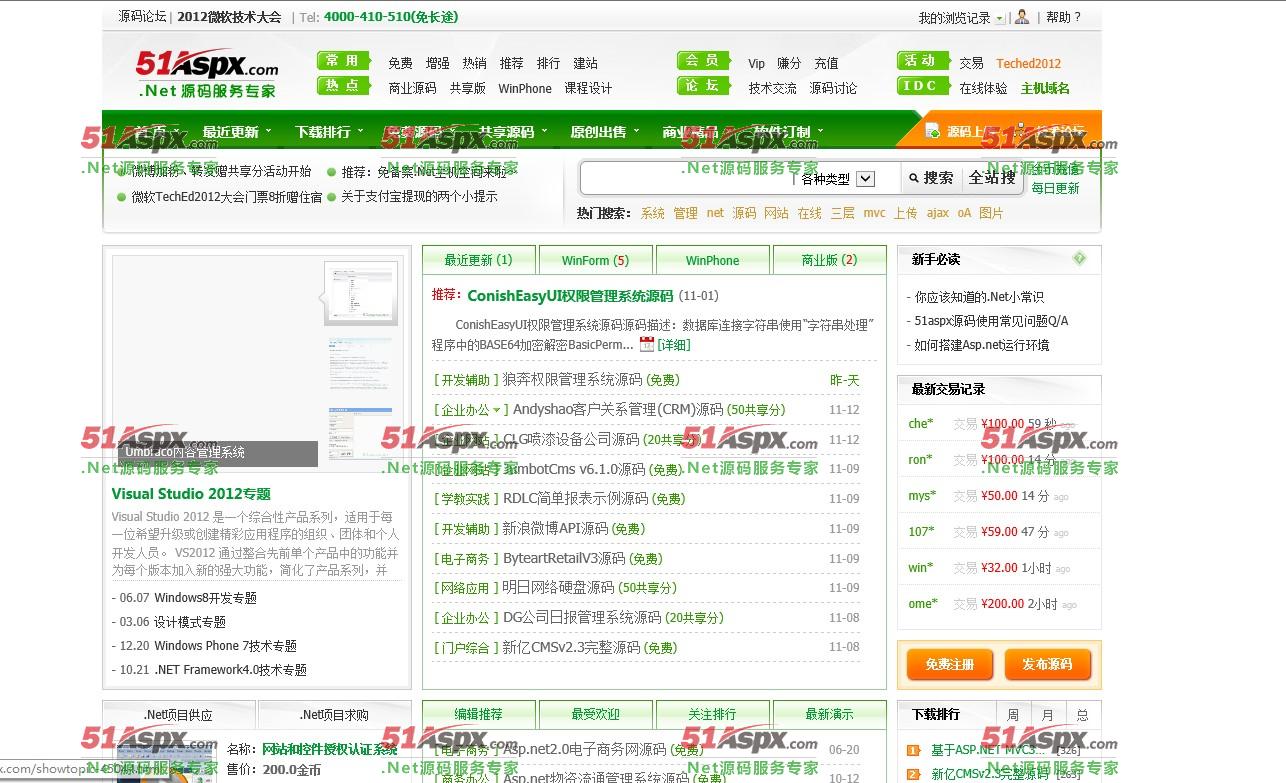Click the 主机域名 link
This screenshot has height=783, width=1286.
coord(1045,88)
